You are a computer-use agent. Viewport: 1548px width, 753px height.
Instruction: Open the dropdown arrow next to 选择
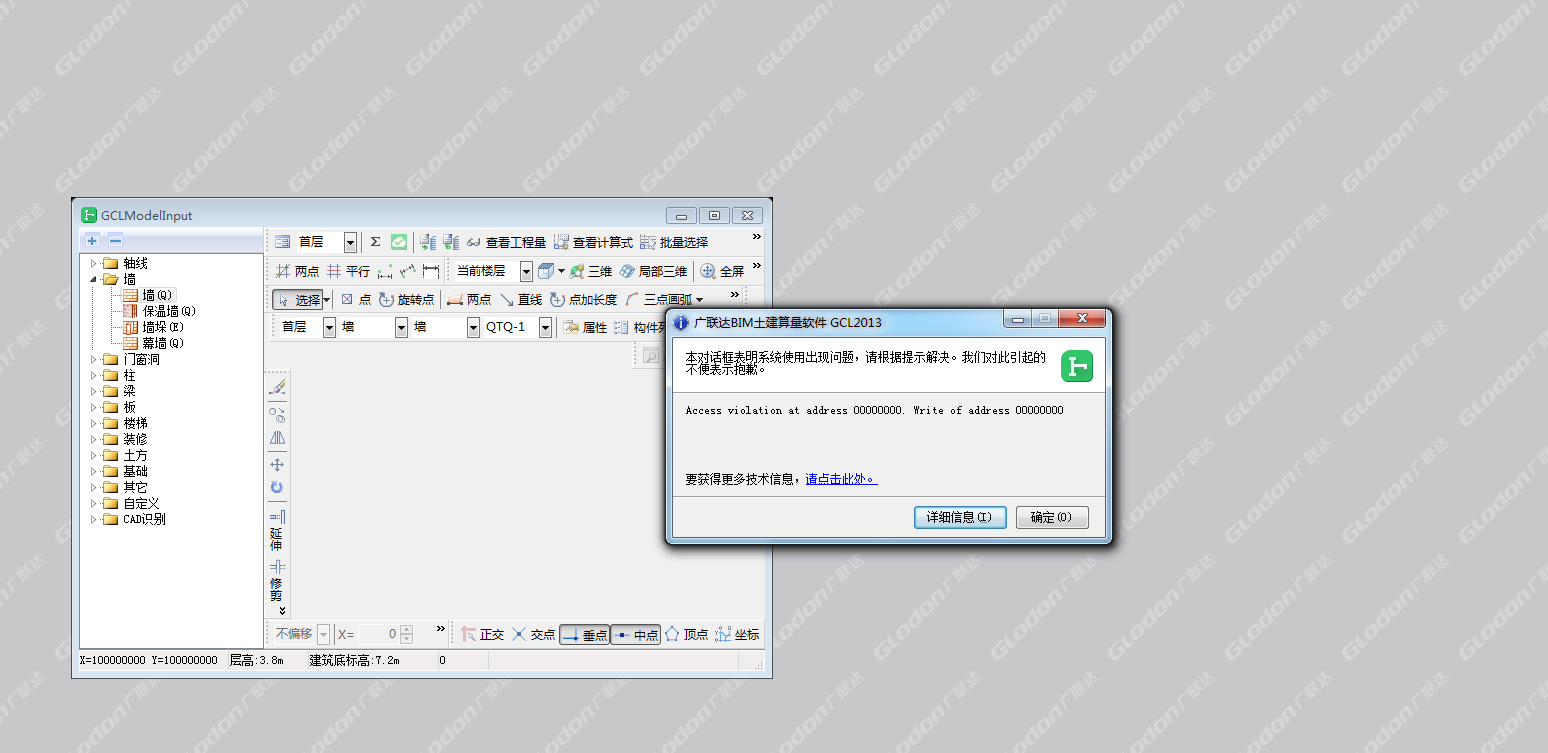[x=326, y=300]
